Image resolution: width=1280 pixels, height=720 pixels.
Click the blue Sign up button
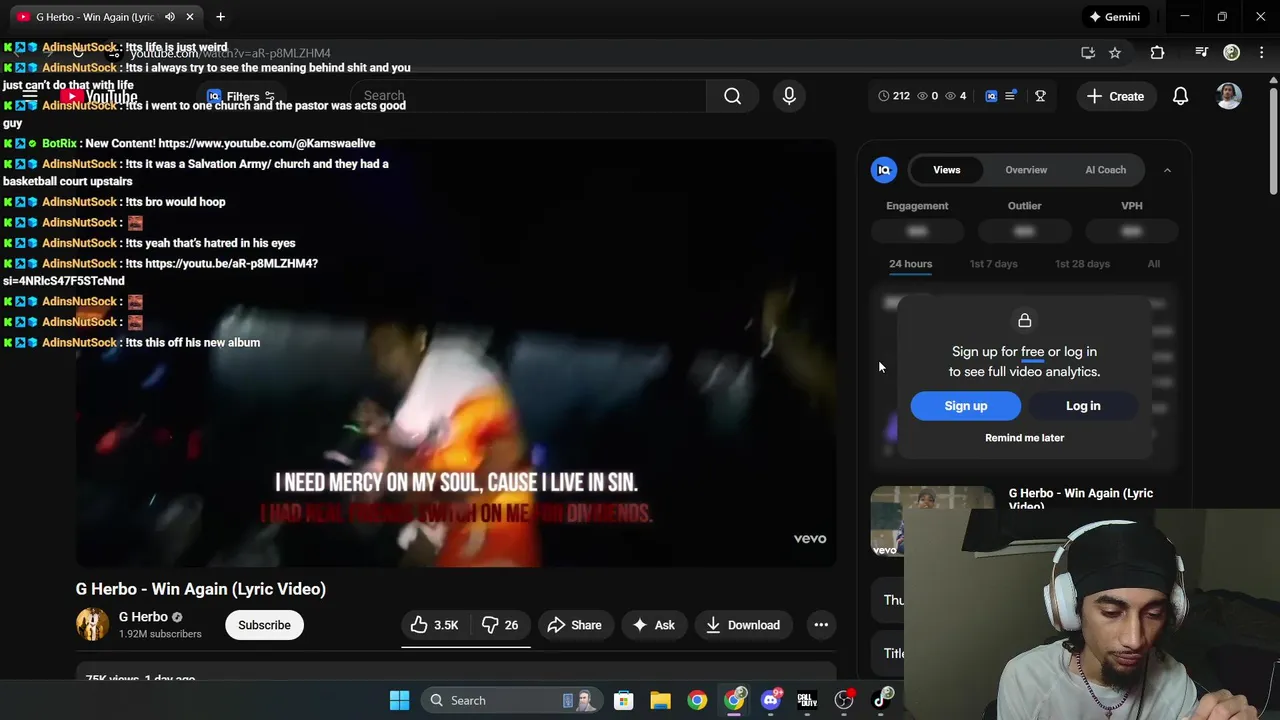tap(966, 406)
